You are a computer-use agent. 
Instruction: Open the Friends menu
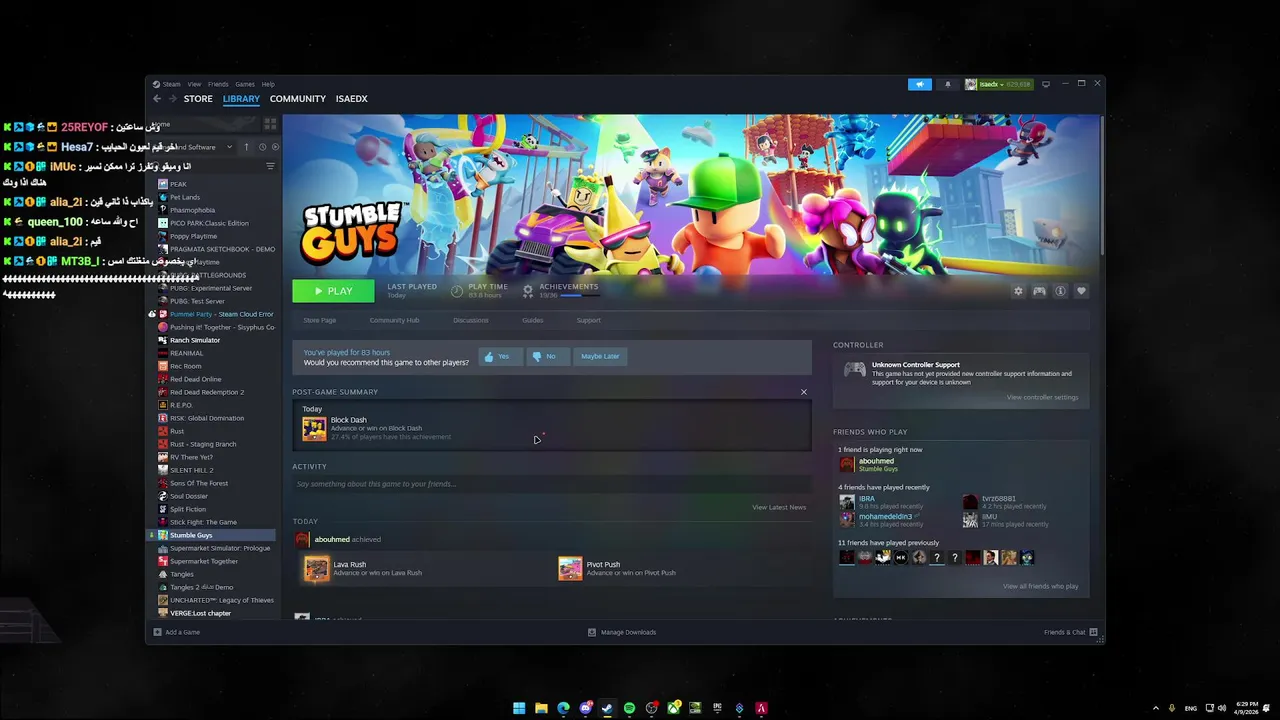(218, 84)
